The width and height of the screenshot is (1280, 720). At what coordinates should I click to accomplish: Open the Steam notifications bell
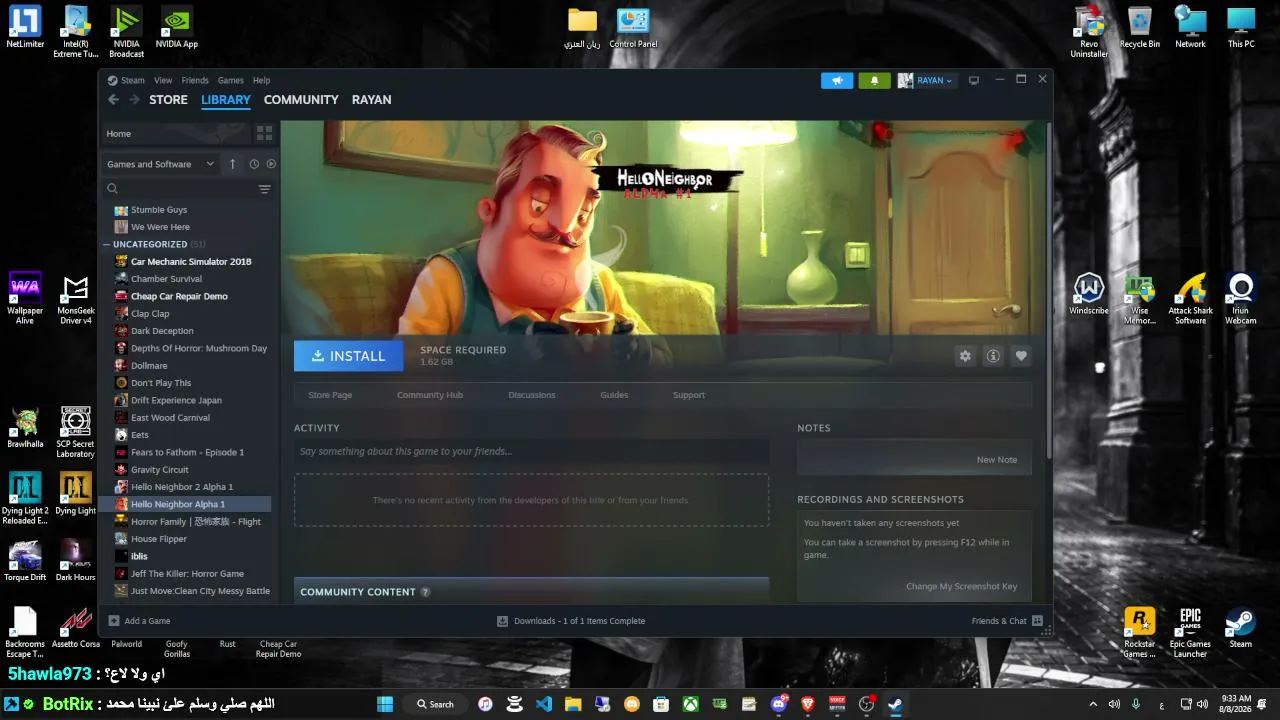874,81
